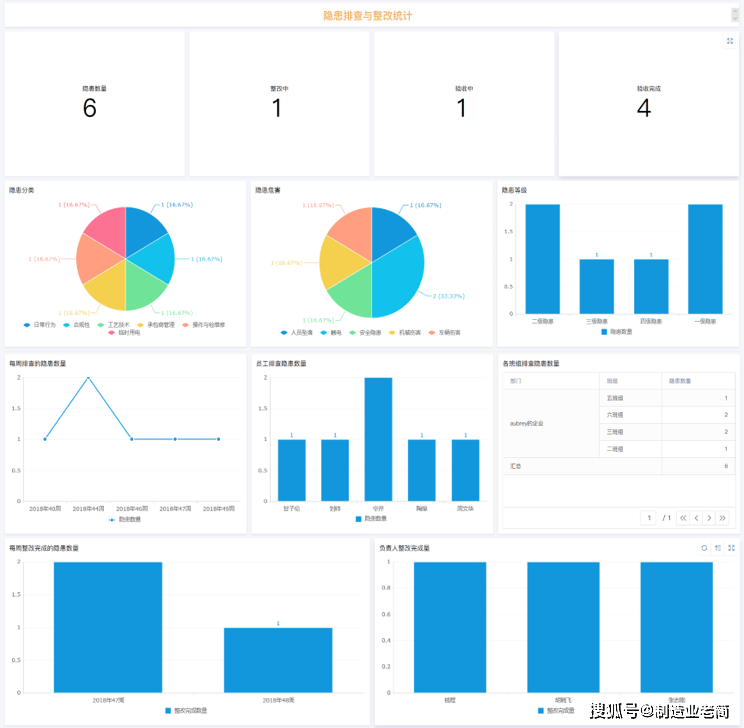Go to previous page of table
This screenshot has width=744, height=728.
tap(696, 518)
